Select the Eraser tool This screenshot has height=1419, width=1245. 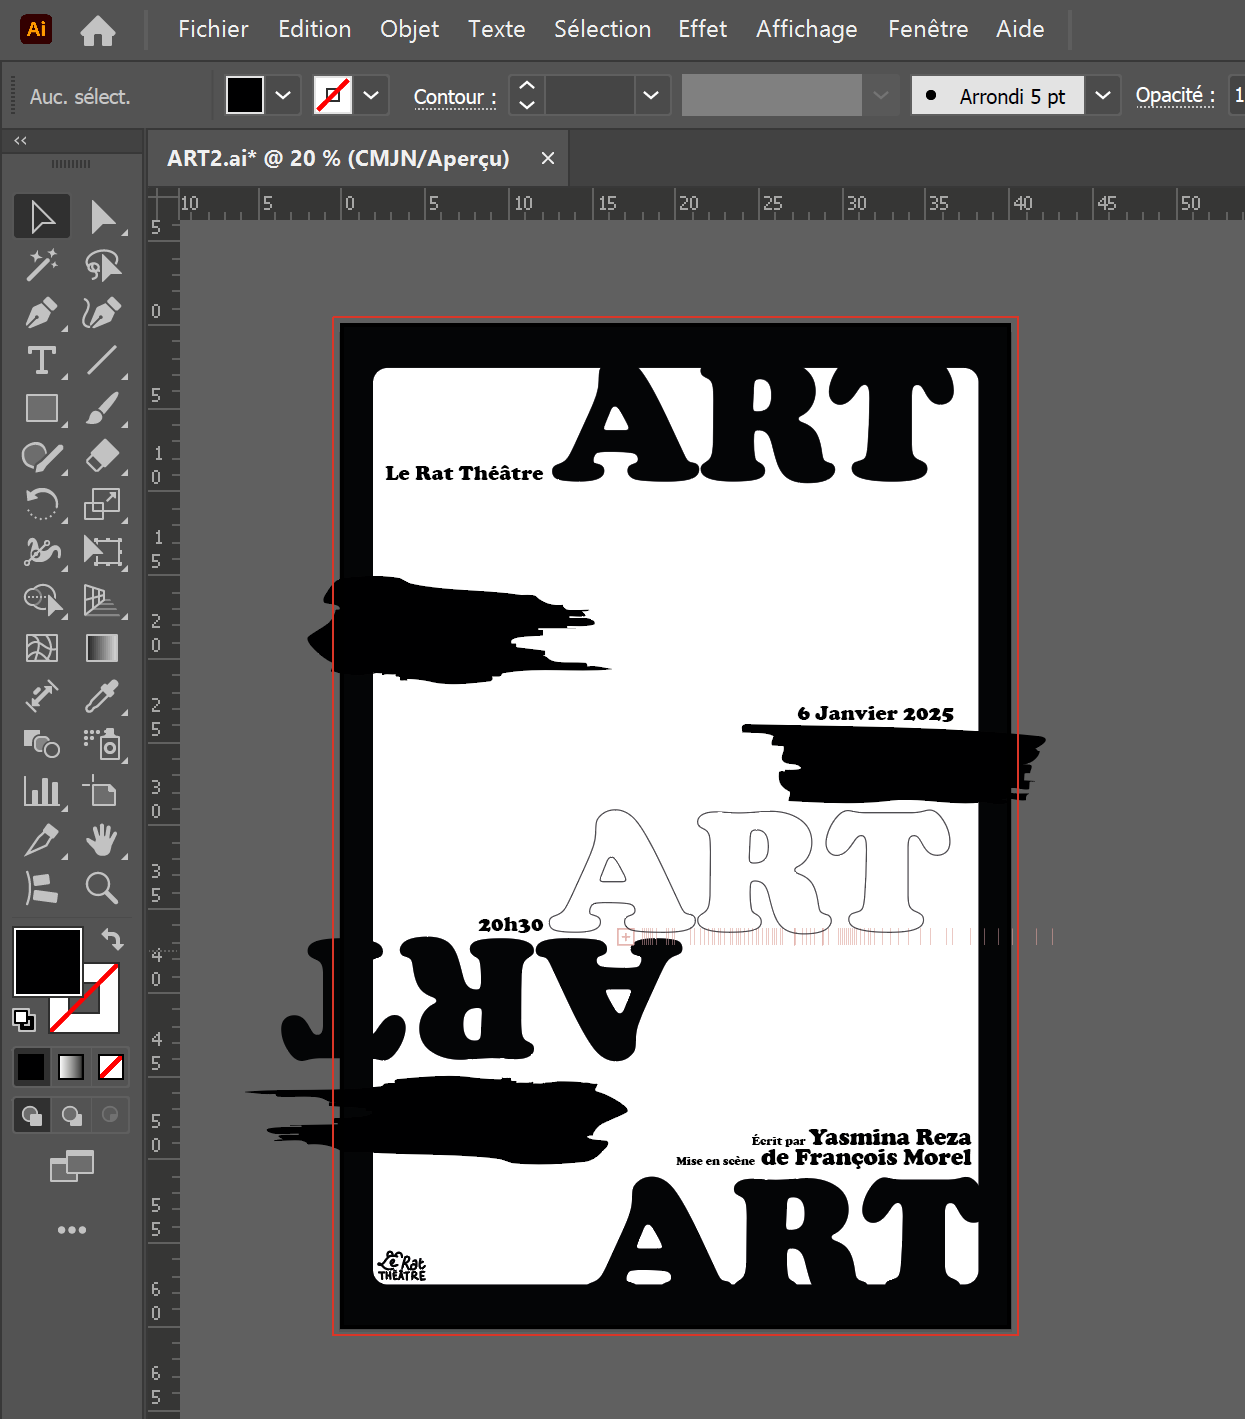pyautogui.click(x=102, y=457)
